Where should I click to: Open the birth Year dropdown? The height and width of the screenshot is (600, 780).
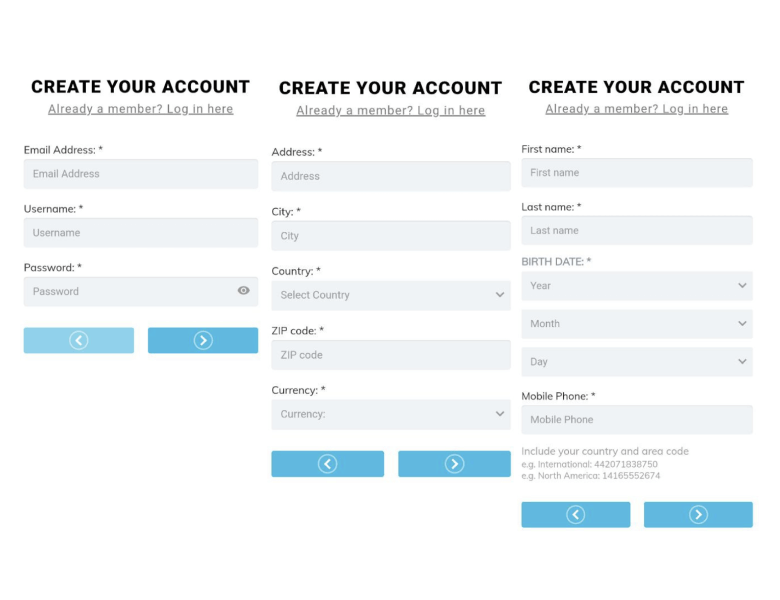click(636, 286)
